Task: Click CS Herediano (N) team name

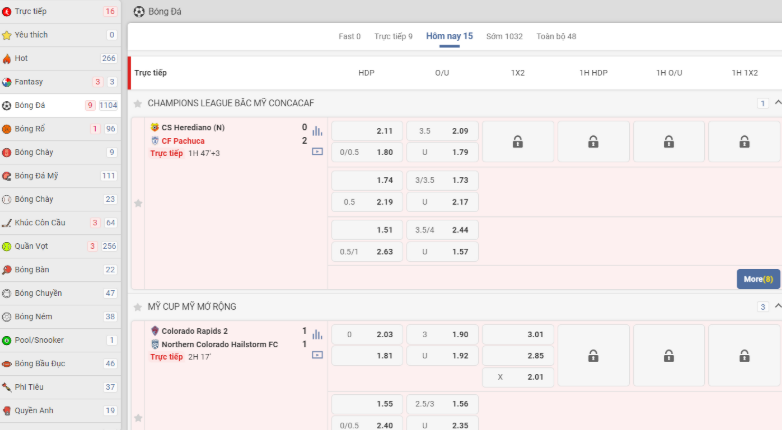Action: [x=193, y=128]
